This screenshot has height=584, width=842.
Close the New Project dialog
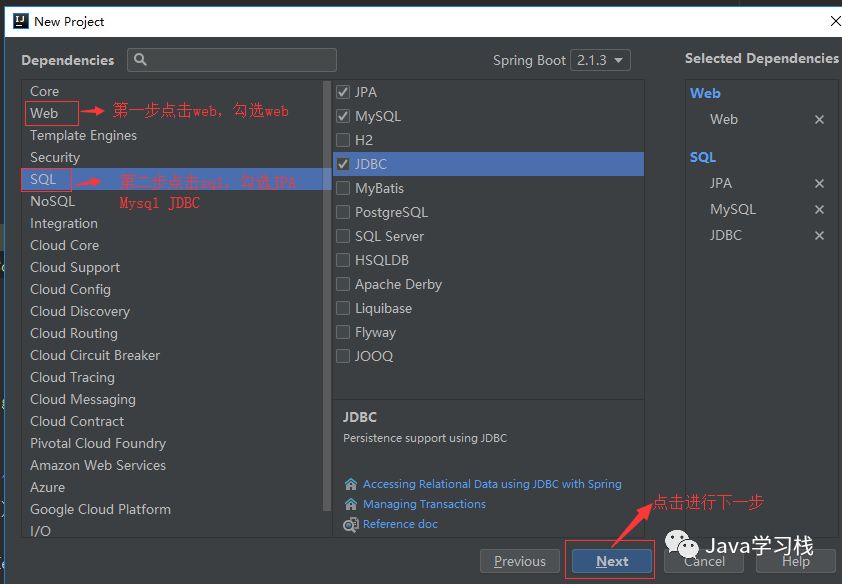coord(835,21)
